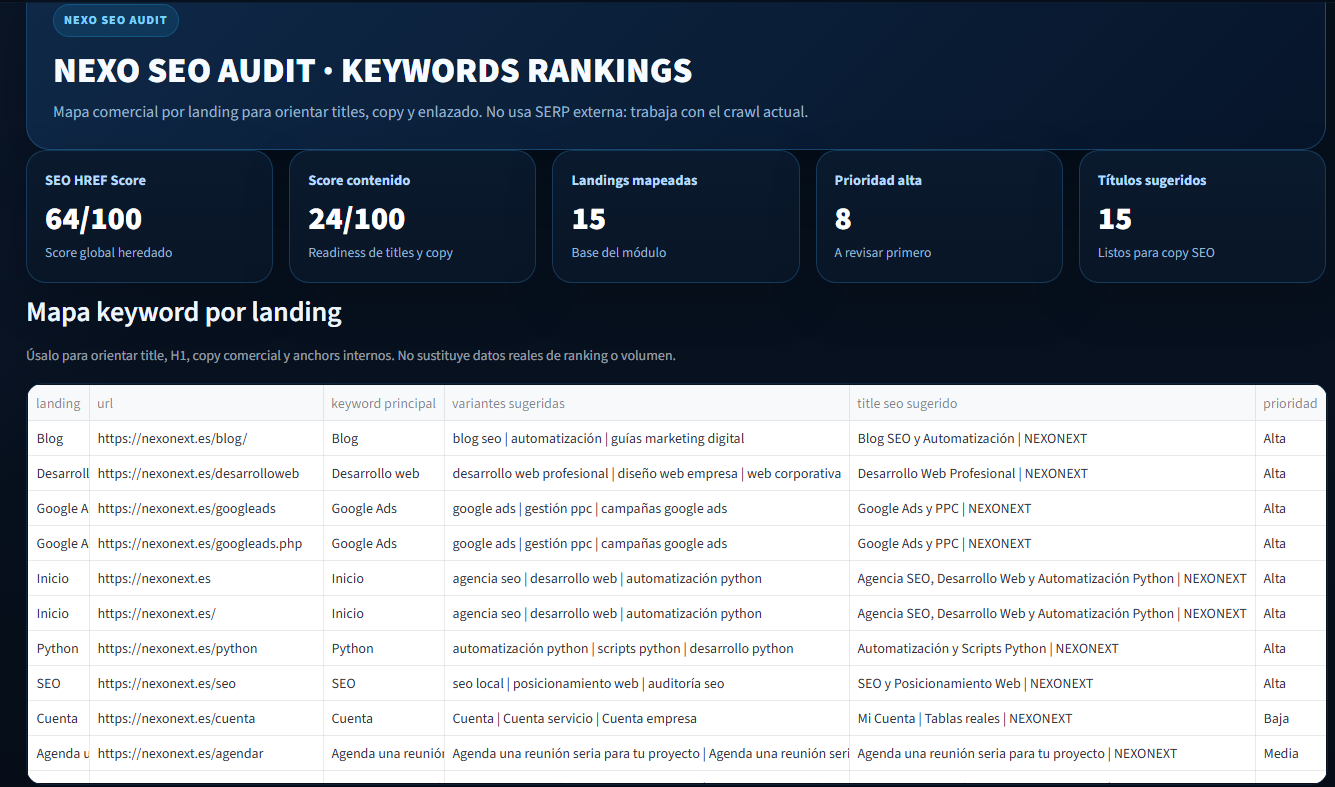Sort by the prioridad column header
1335x787 pixels.
tap(1290, 403)
